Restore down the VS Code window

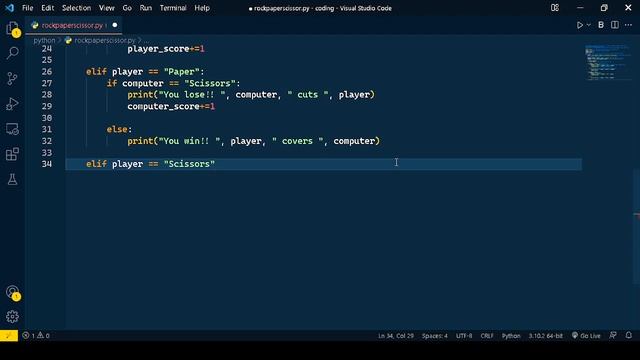604,8
